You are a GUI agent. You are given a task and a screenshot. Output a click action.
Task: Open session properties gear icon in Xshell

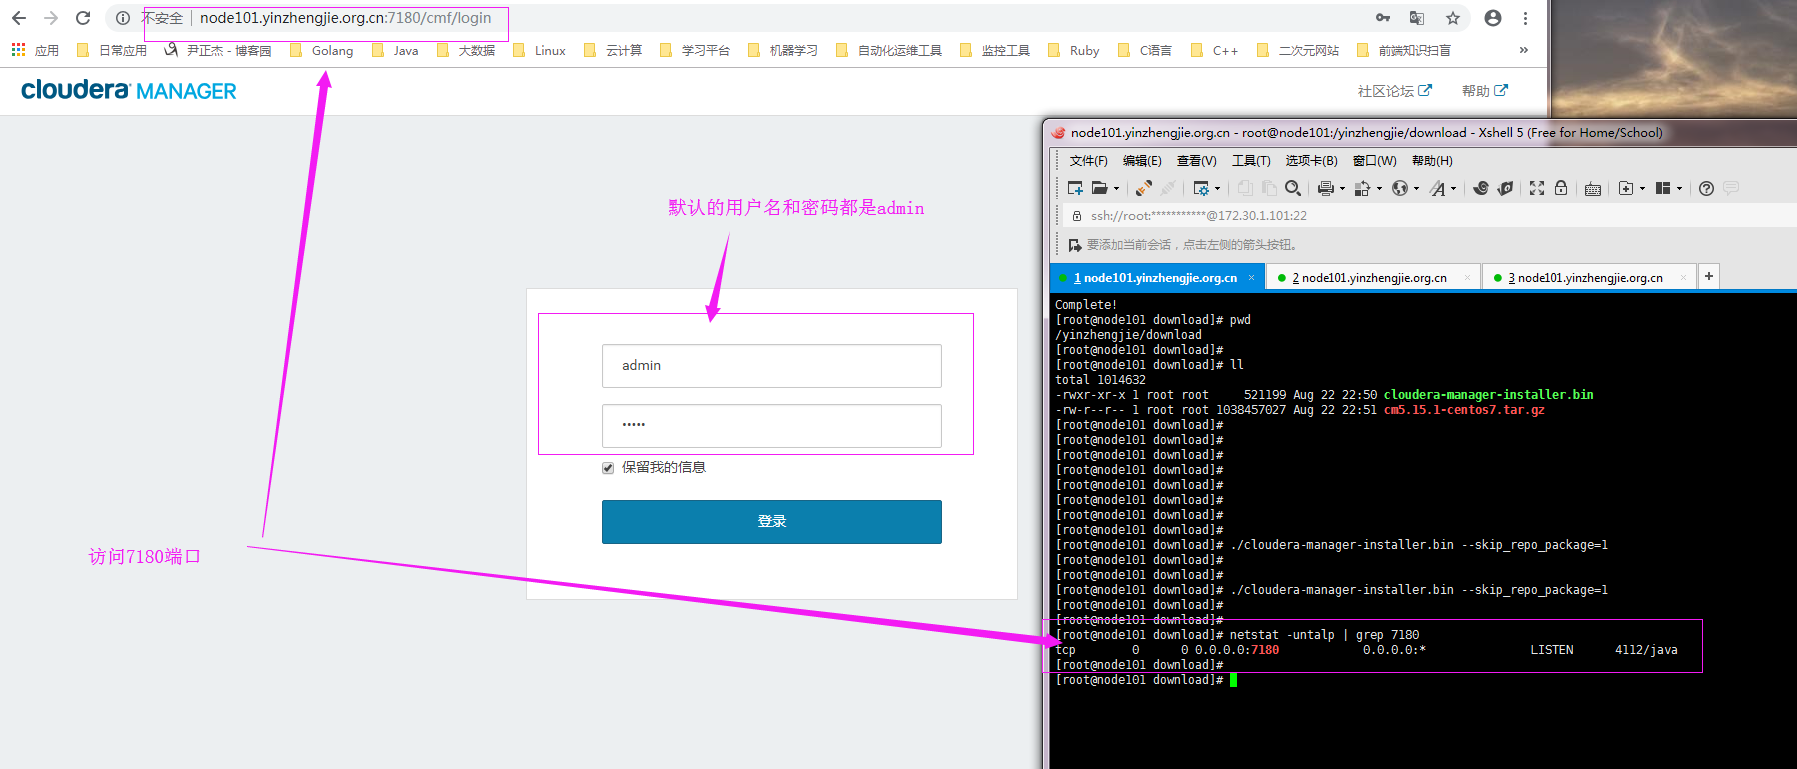[x=1201, y=188]
